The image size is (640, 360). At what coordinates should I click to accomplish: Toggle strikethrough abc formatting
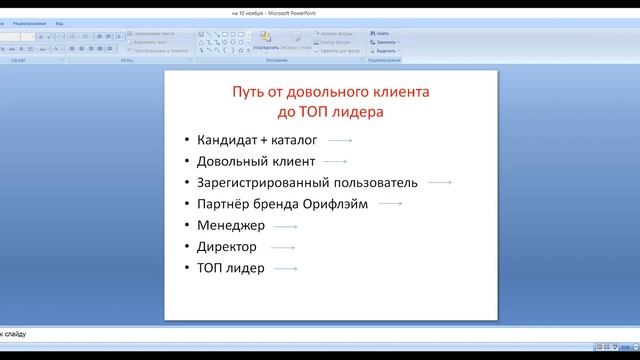click(12, 49)
